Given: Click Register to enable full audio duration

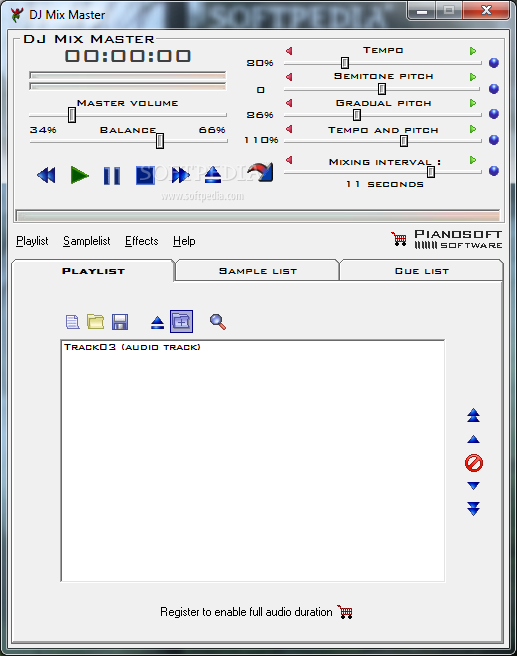Looking at the screenshot, I should (x=246, y=612).
